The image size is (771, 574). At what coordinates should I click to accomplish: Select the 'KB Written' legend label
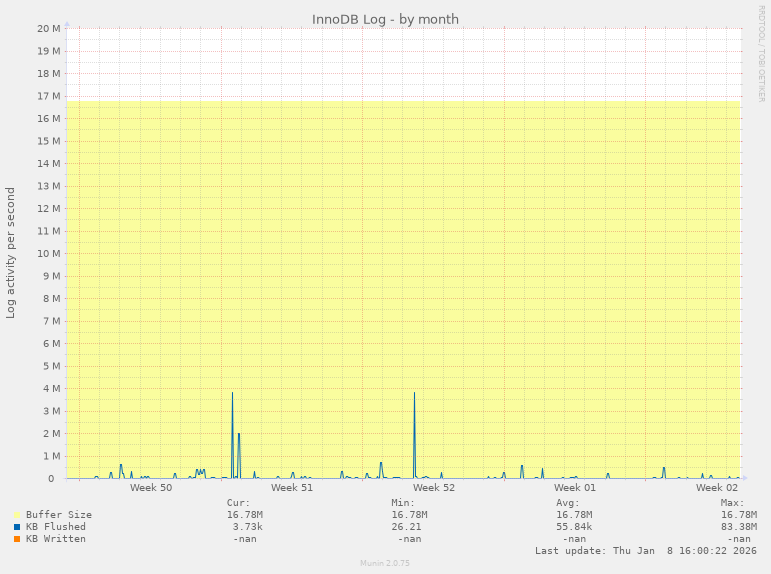pos(56,539)
